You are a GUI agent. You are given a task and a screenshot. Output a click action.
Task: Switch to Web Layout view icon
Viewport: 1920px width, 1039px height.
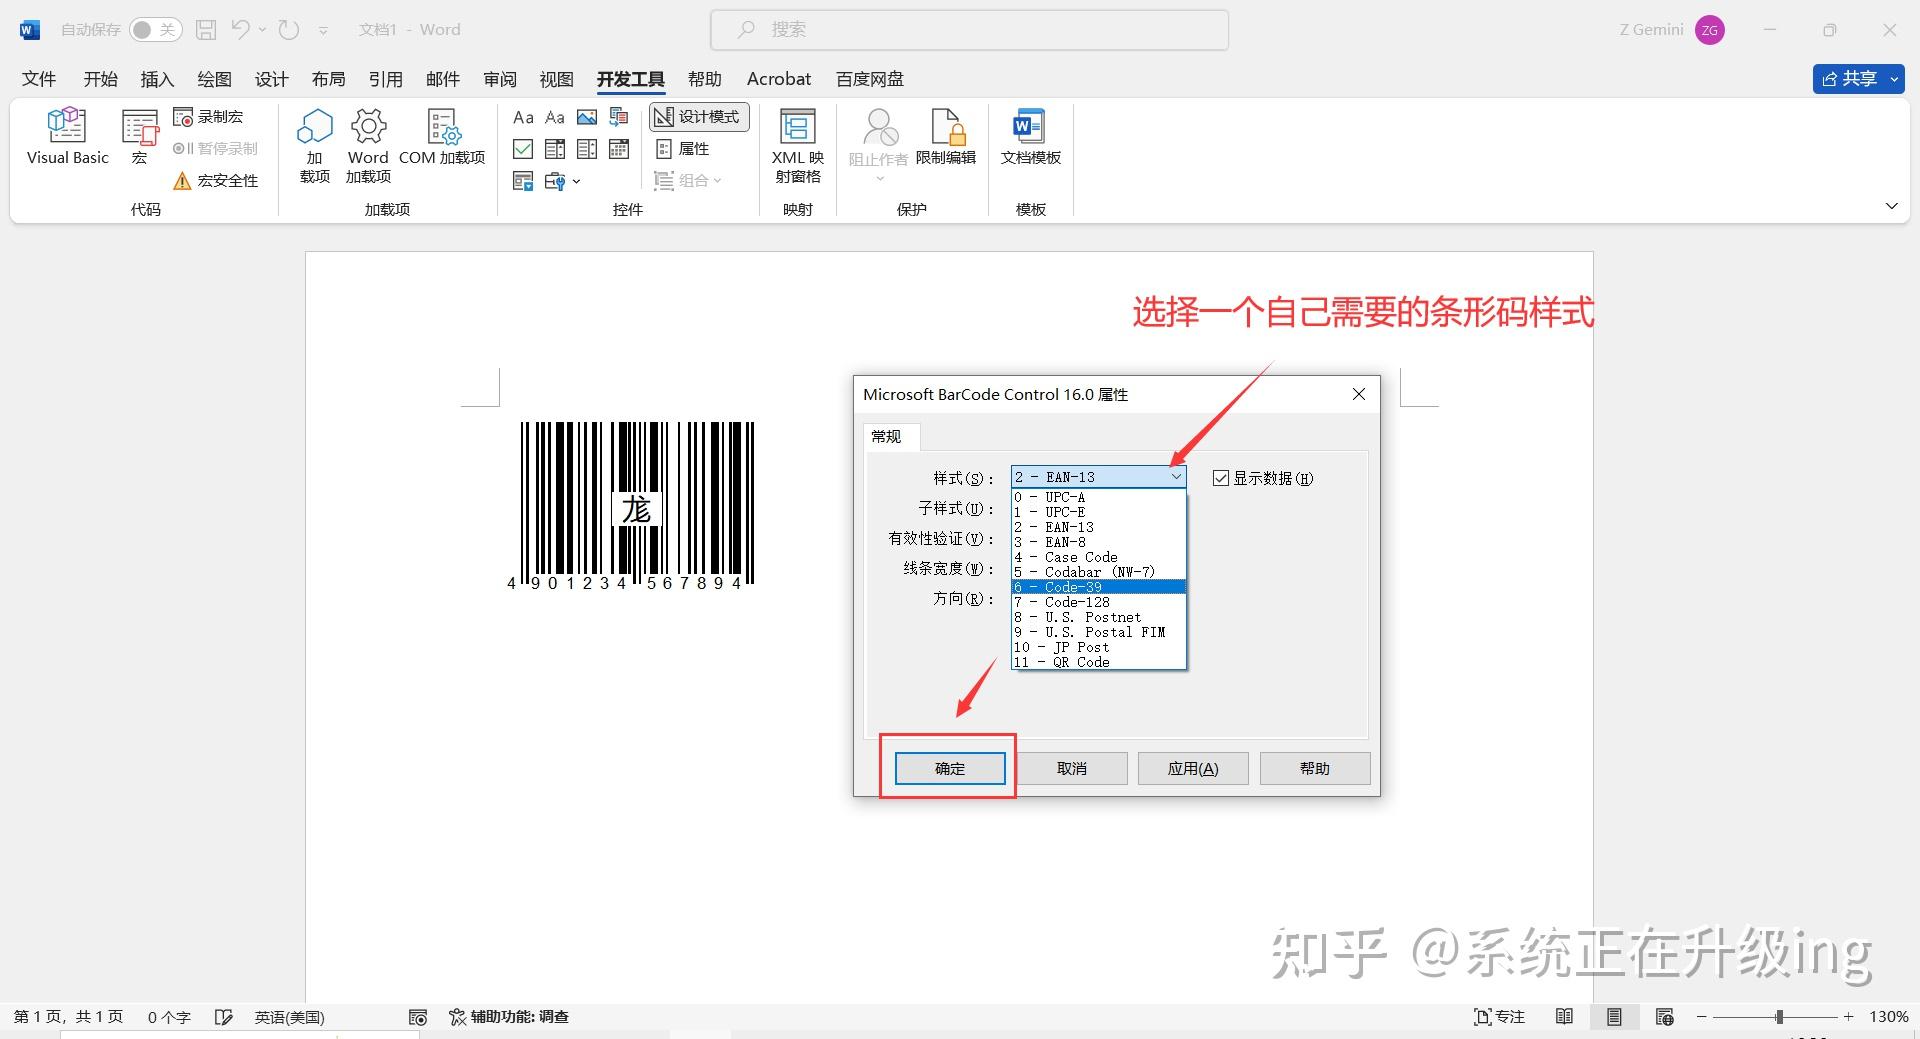pos(1664,1017)
